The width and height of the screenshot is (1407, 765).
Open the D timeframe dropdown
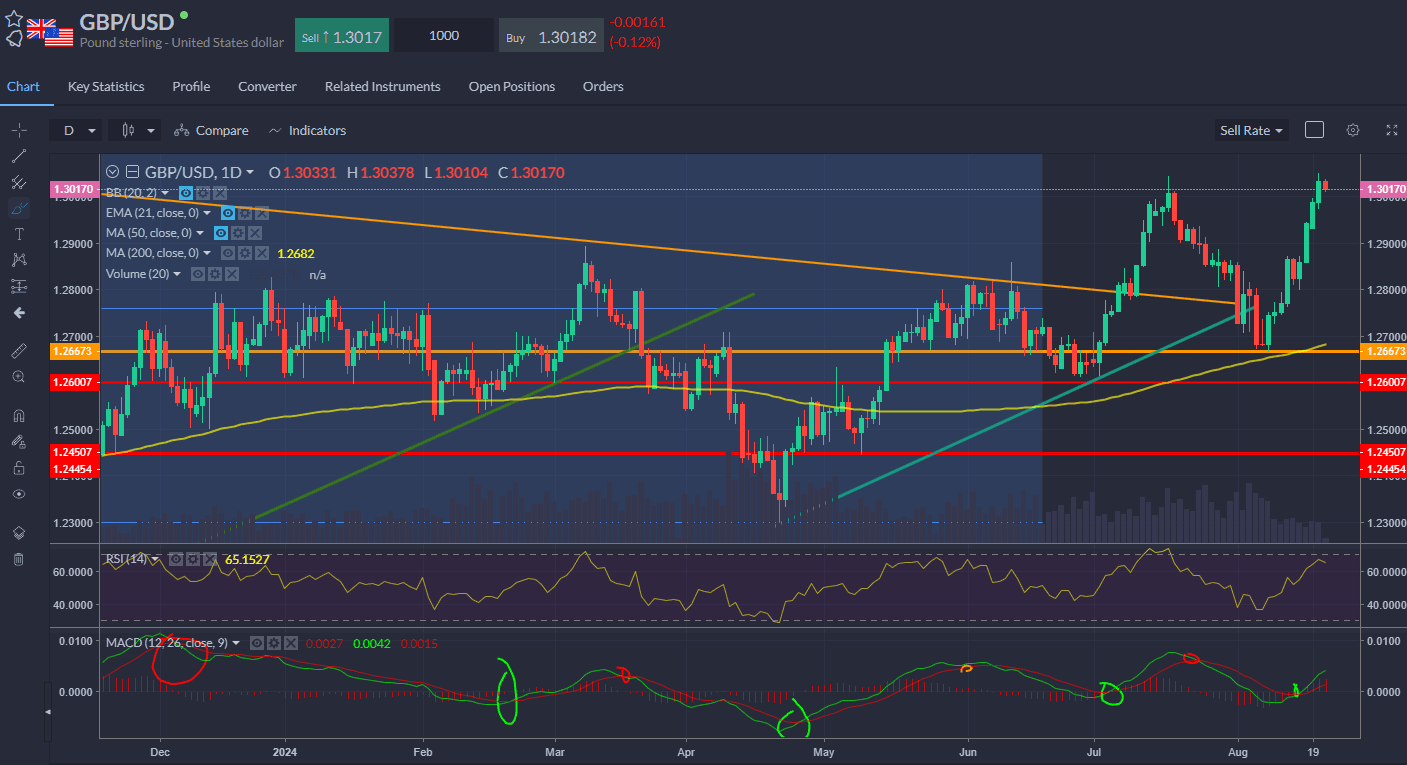78,131
